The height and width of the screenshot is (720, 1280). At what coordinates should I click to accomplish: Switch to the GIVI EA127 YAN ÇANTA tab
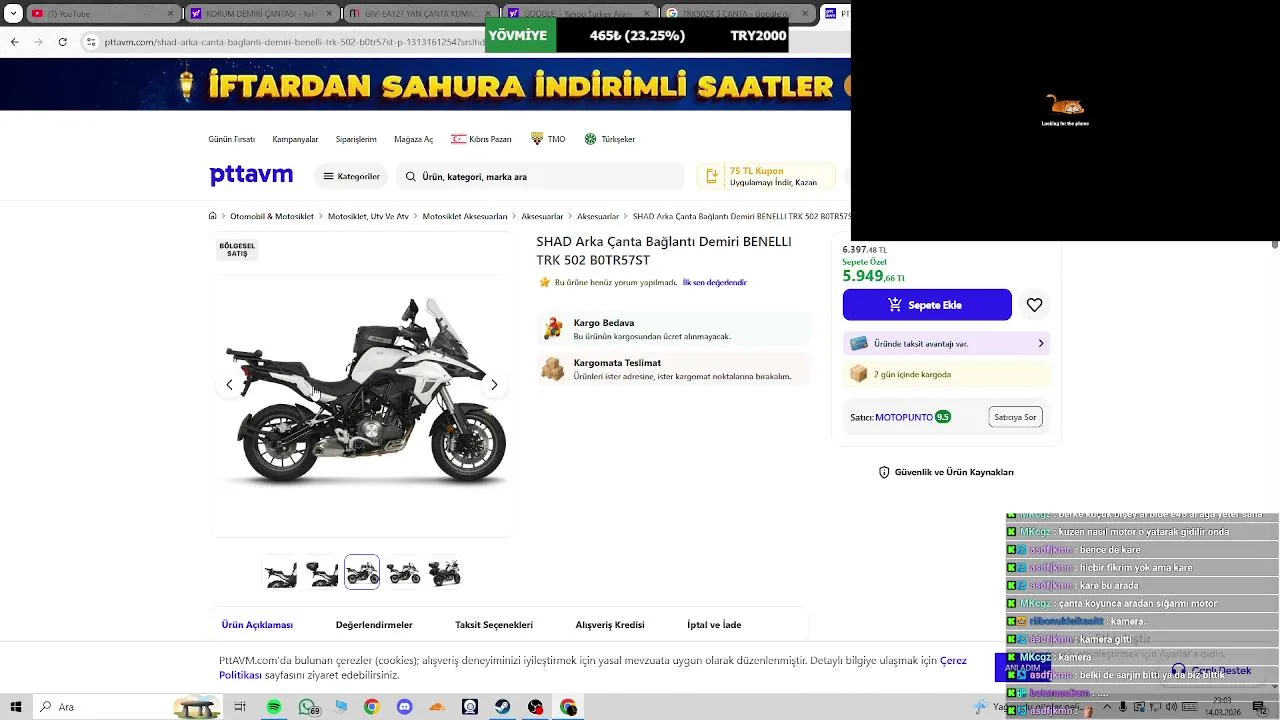418,14
